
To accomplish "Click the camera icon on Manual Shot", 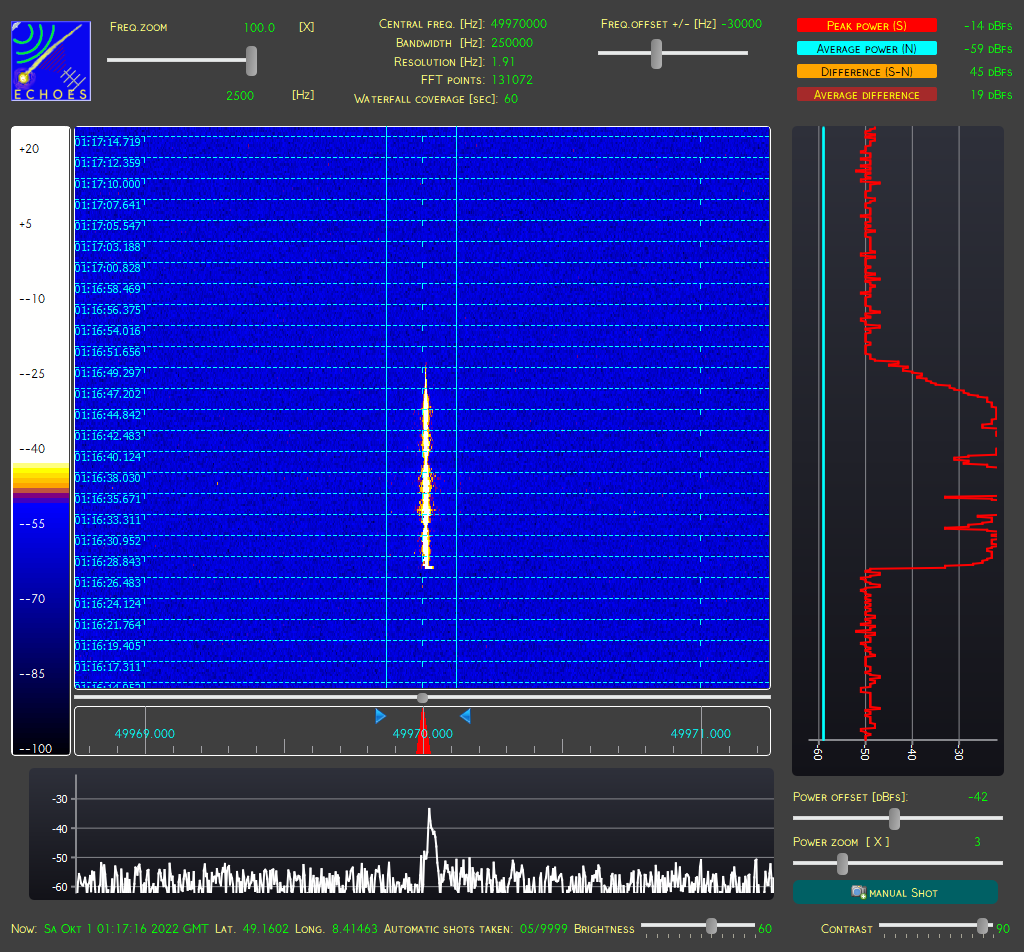I will pyautogui.click(x=859, y=892).
